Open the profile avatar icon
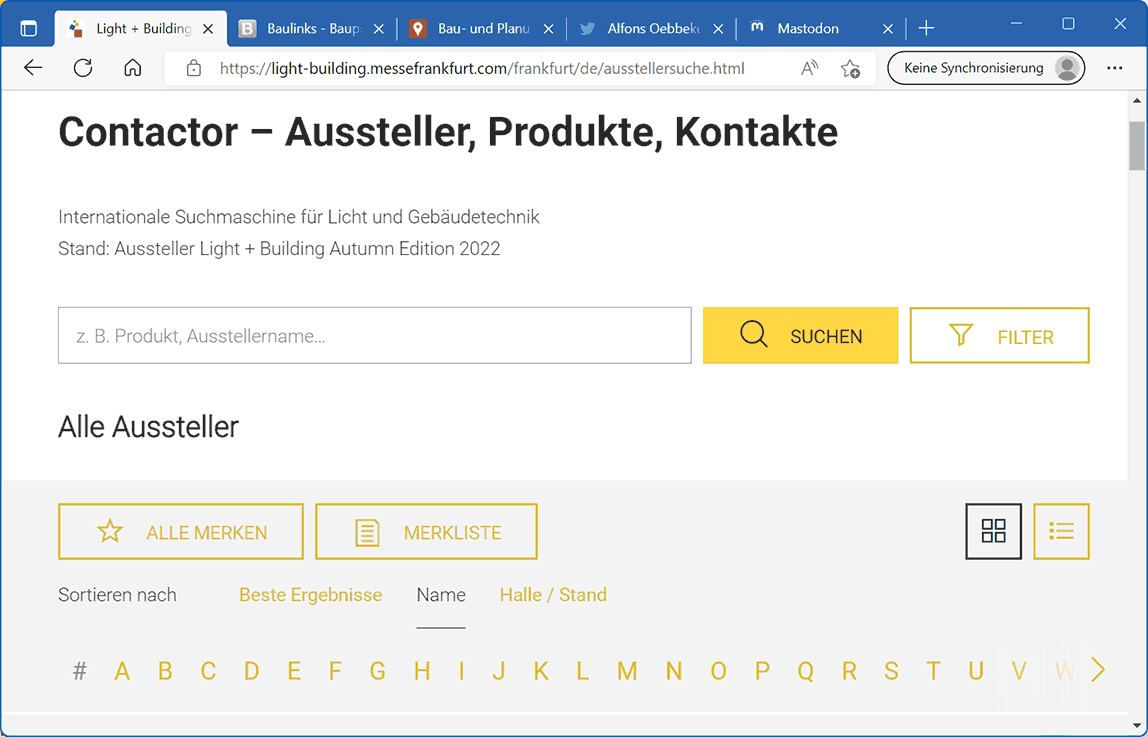The height and width of the screenshot is (737, 1148). [x=1067, y=68]
